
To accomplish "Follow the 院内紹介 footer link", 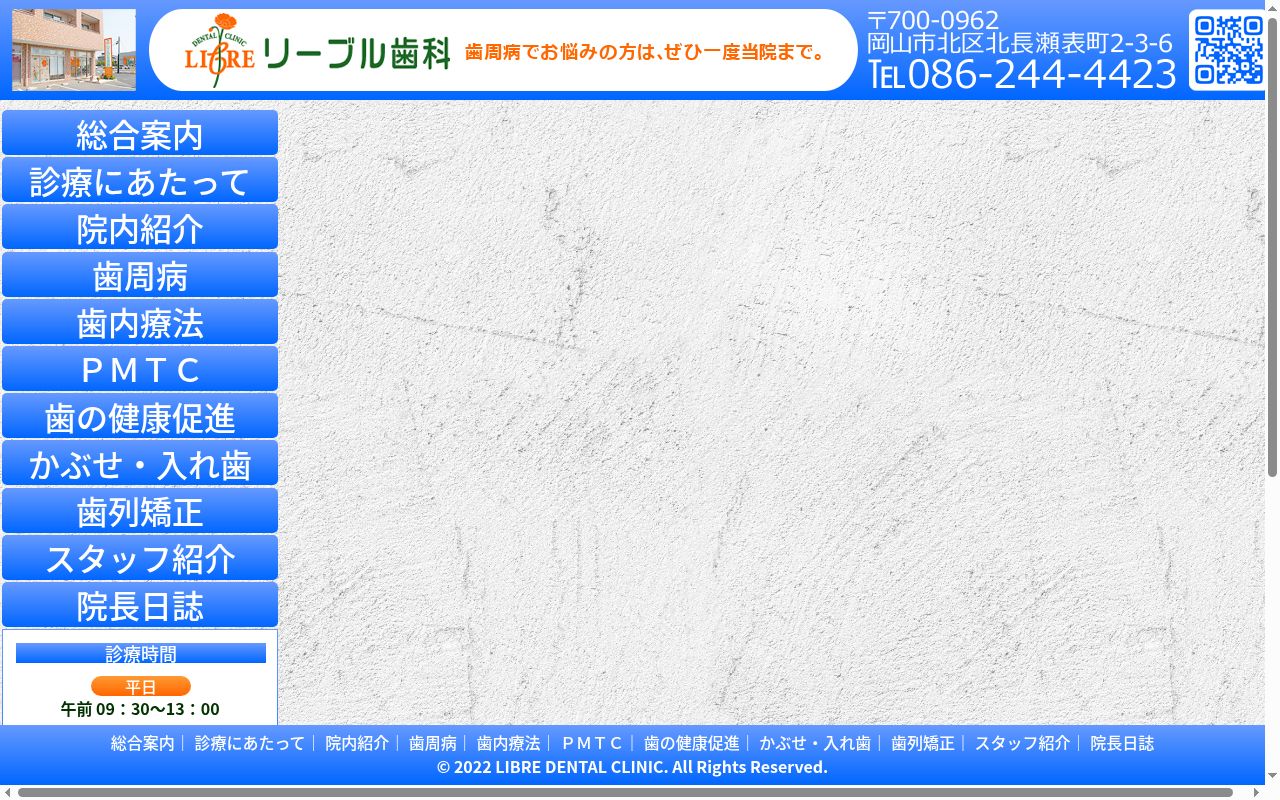I will tap(357, 743).
